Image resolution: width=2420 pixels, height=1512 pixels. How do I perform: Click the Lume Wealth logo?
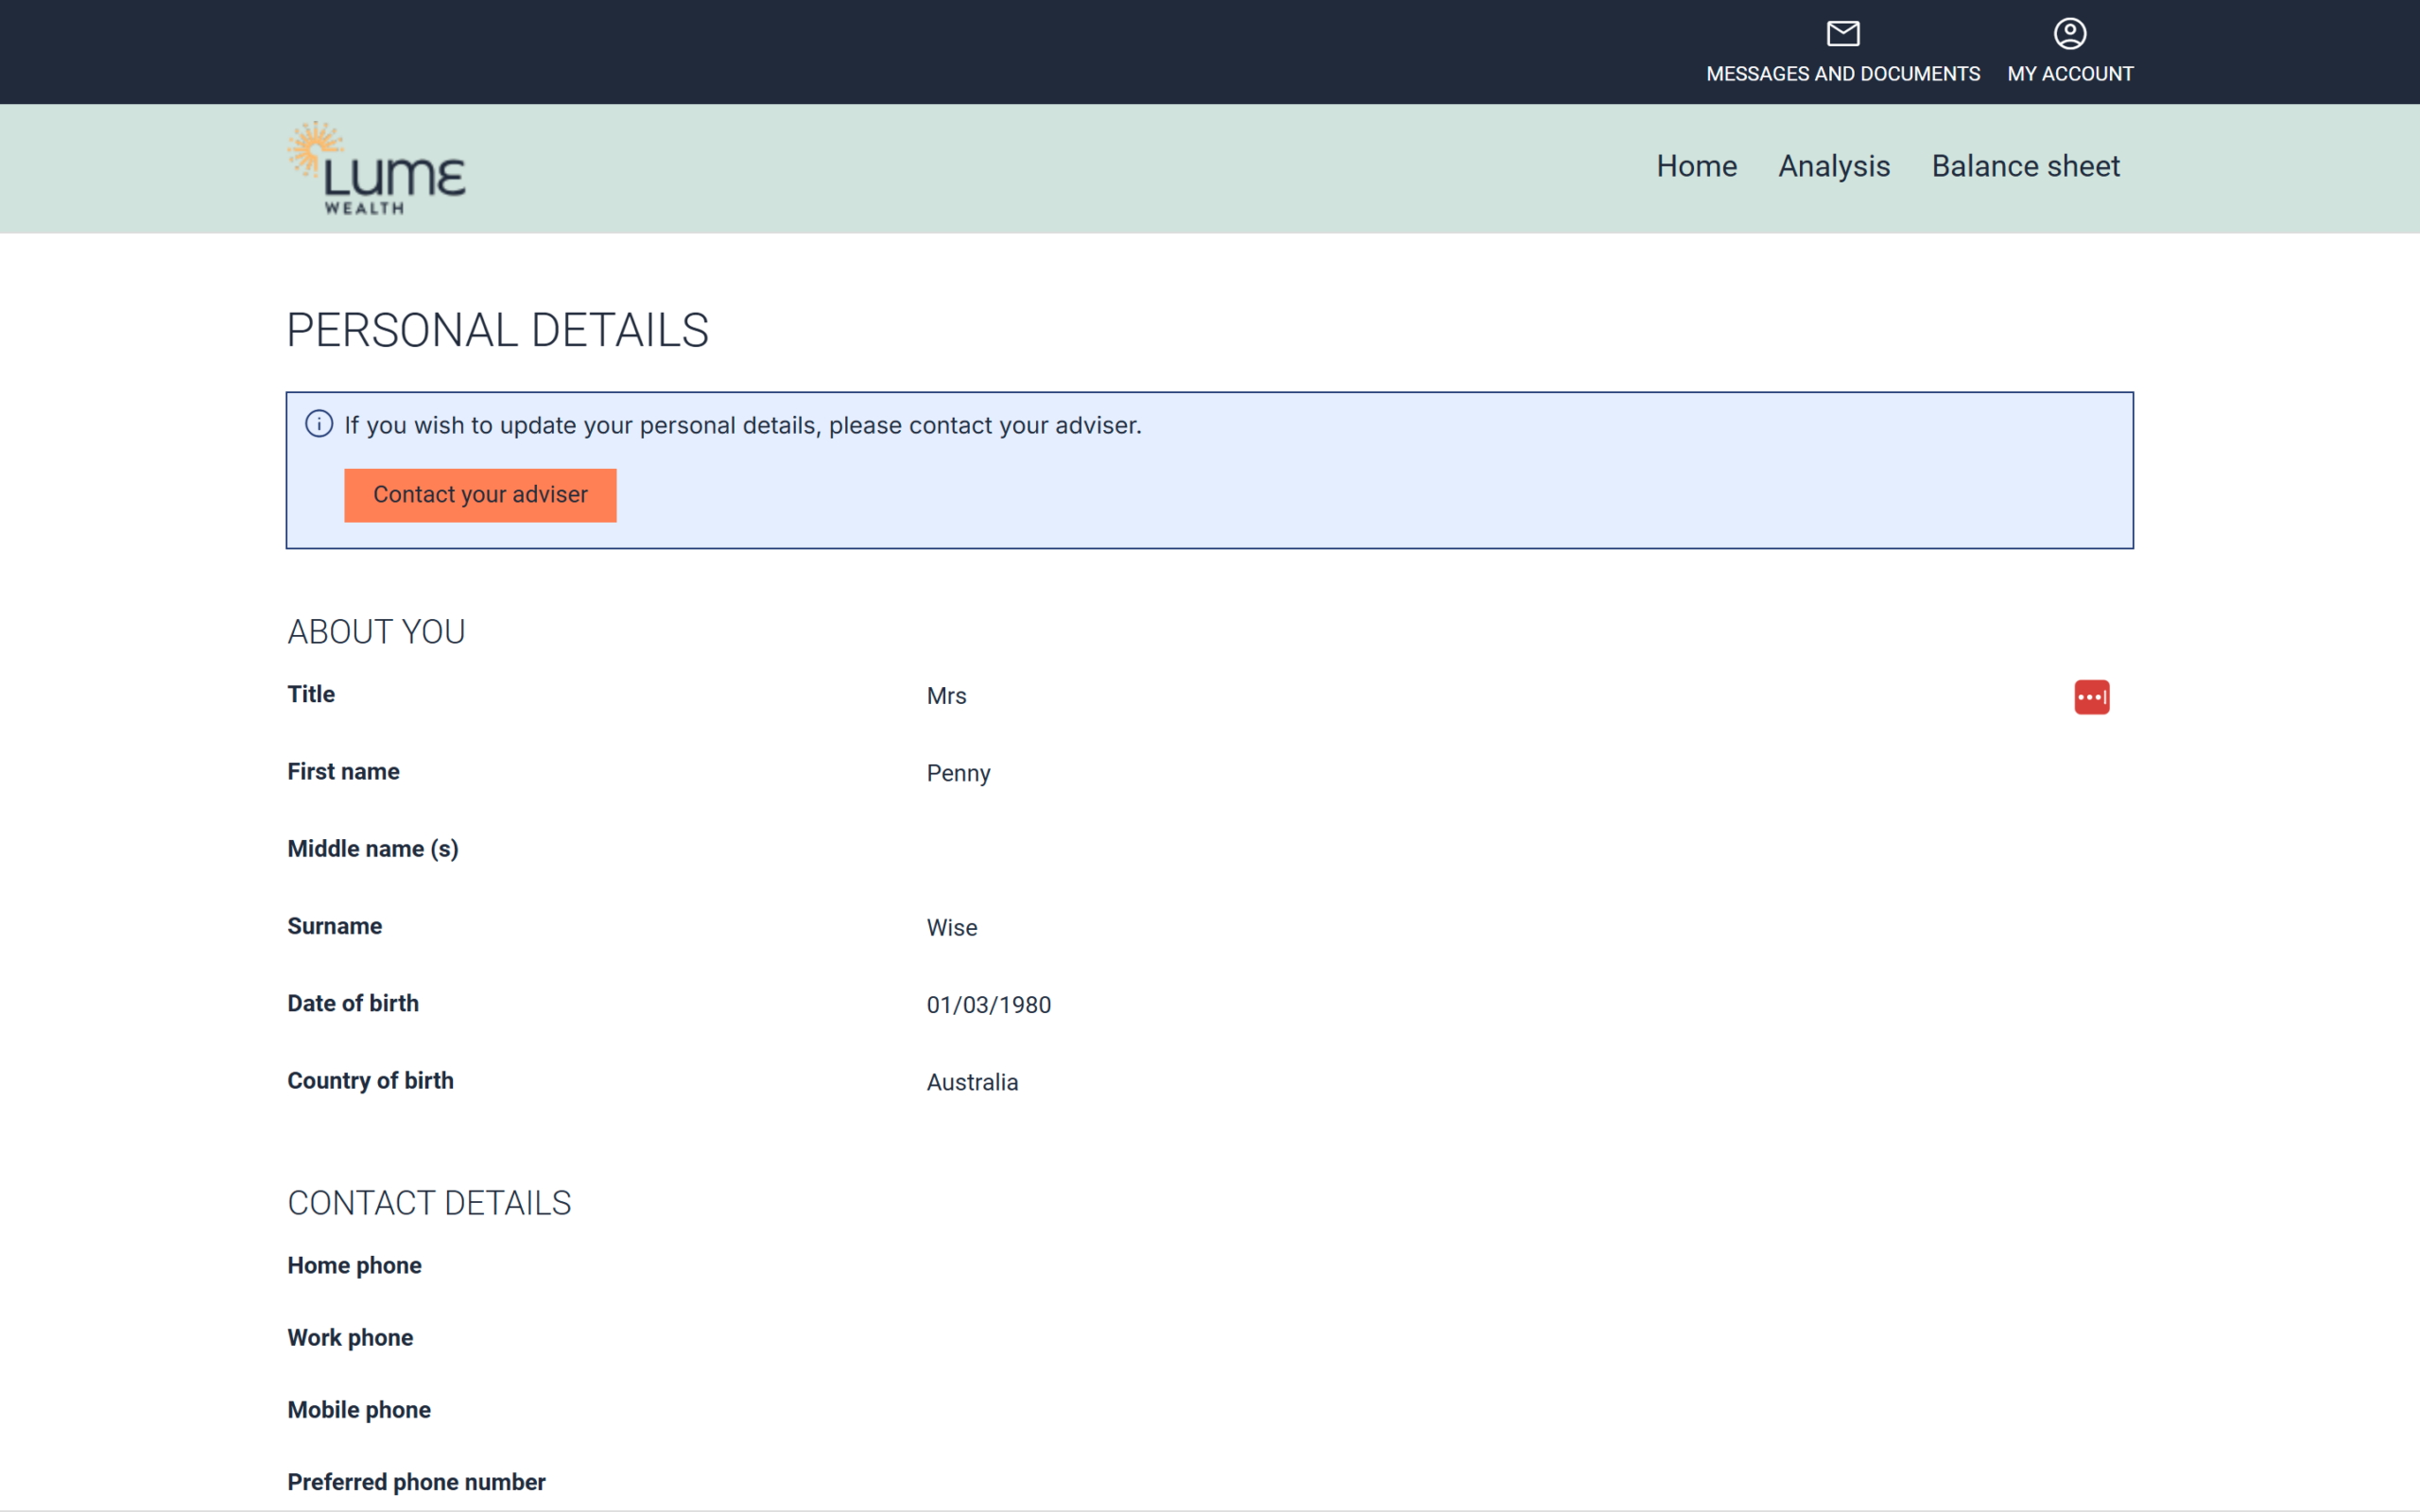coord(376,168)
